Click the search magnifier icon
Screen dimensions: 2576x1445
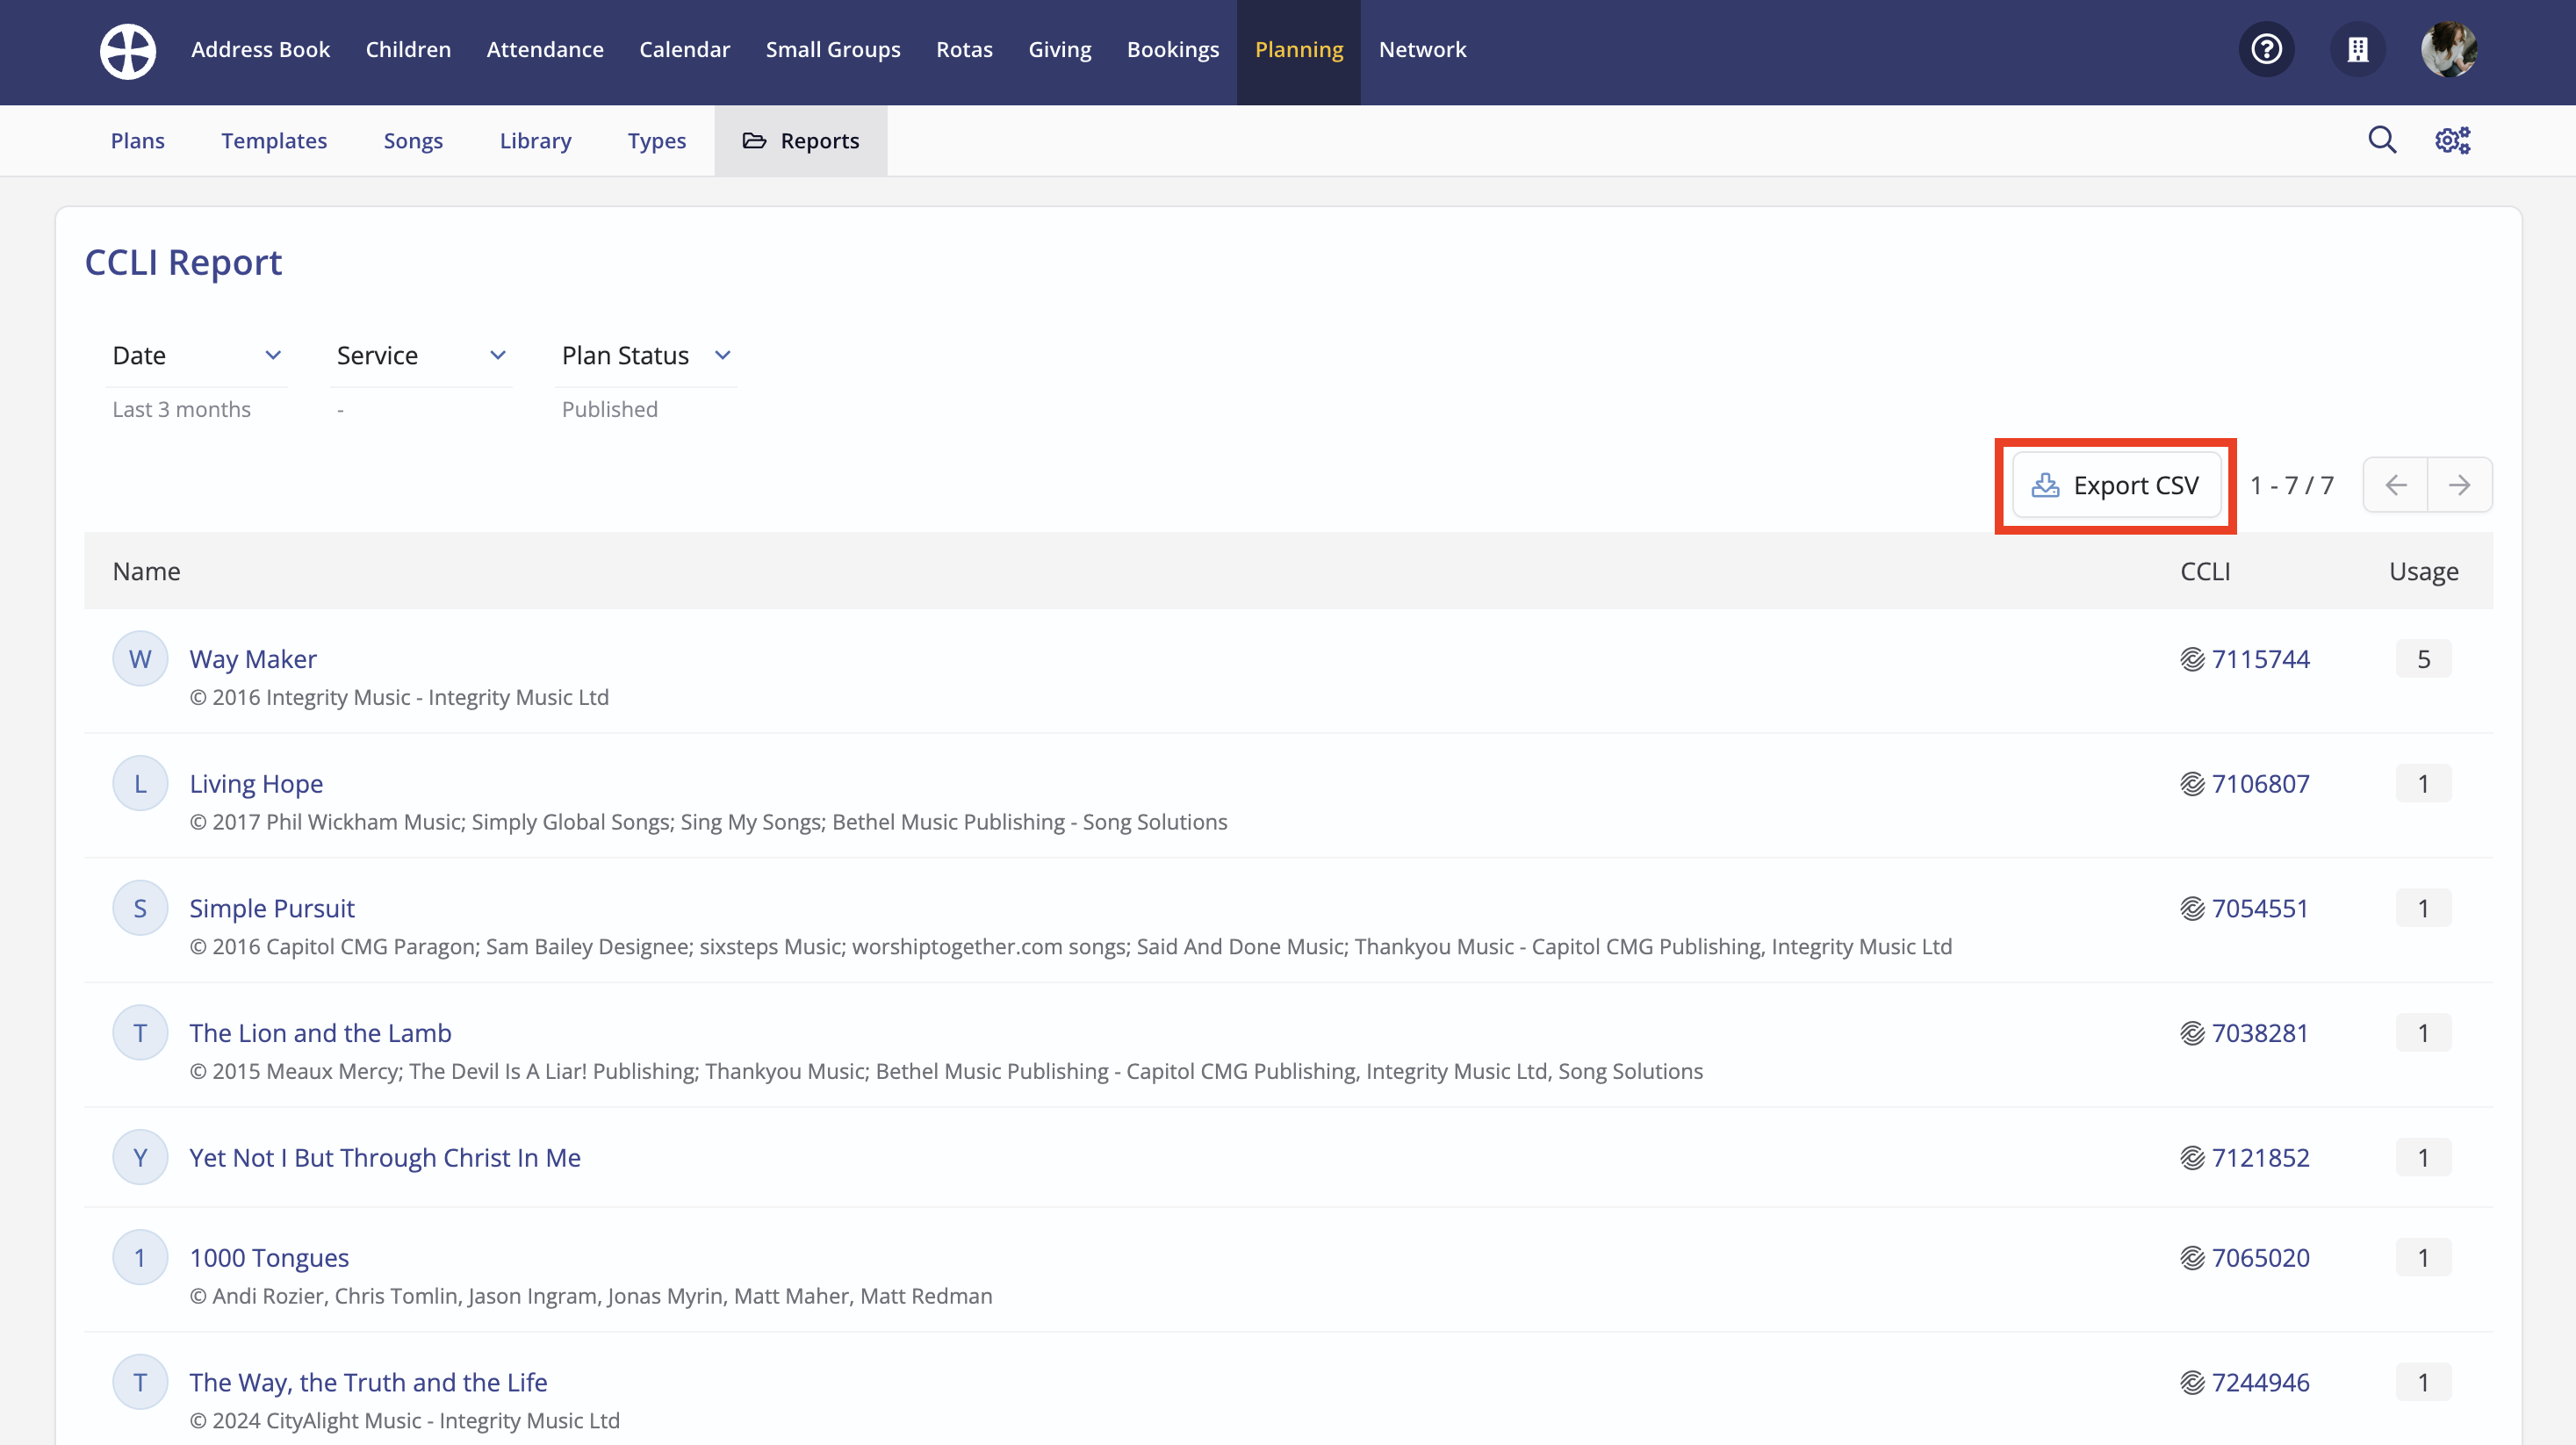point(2382,140)
